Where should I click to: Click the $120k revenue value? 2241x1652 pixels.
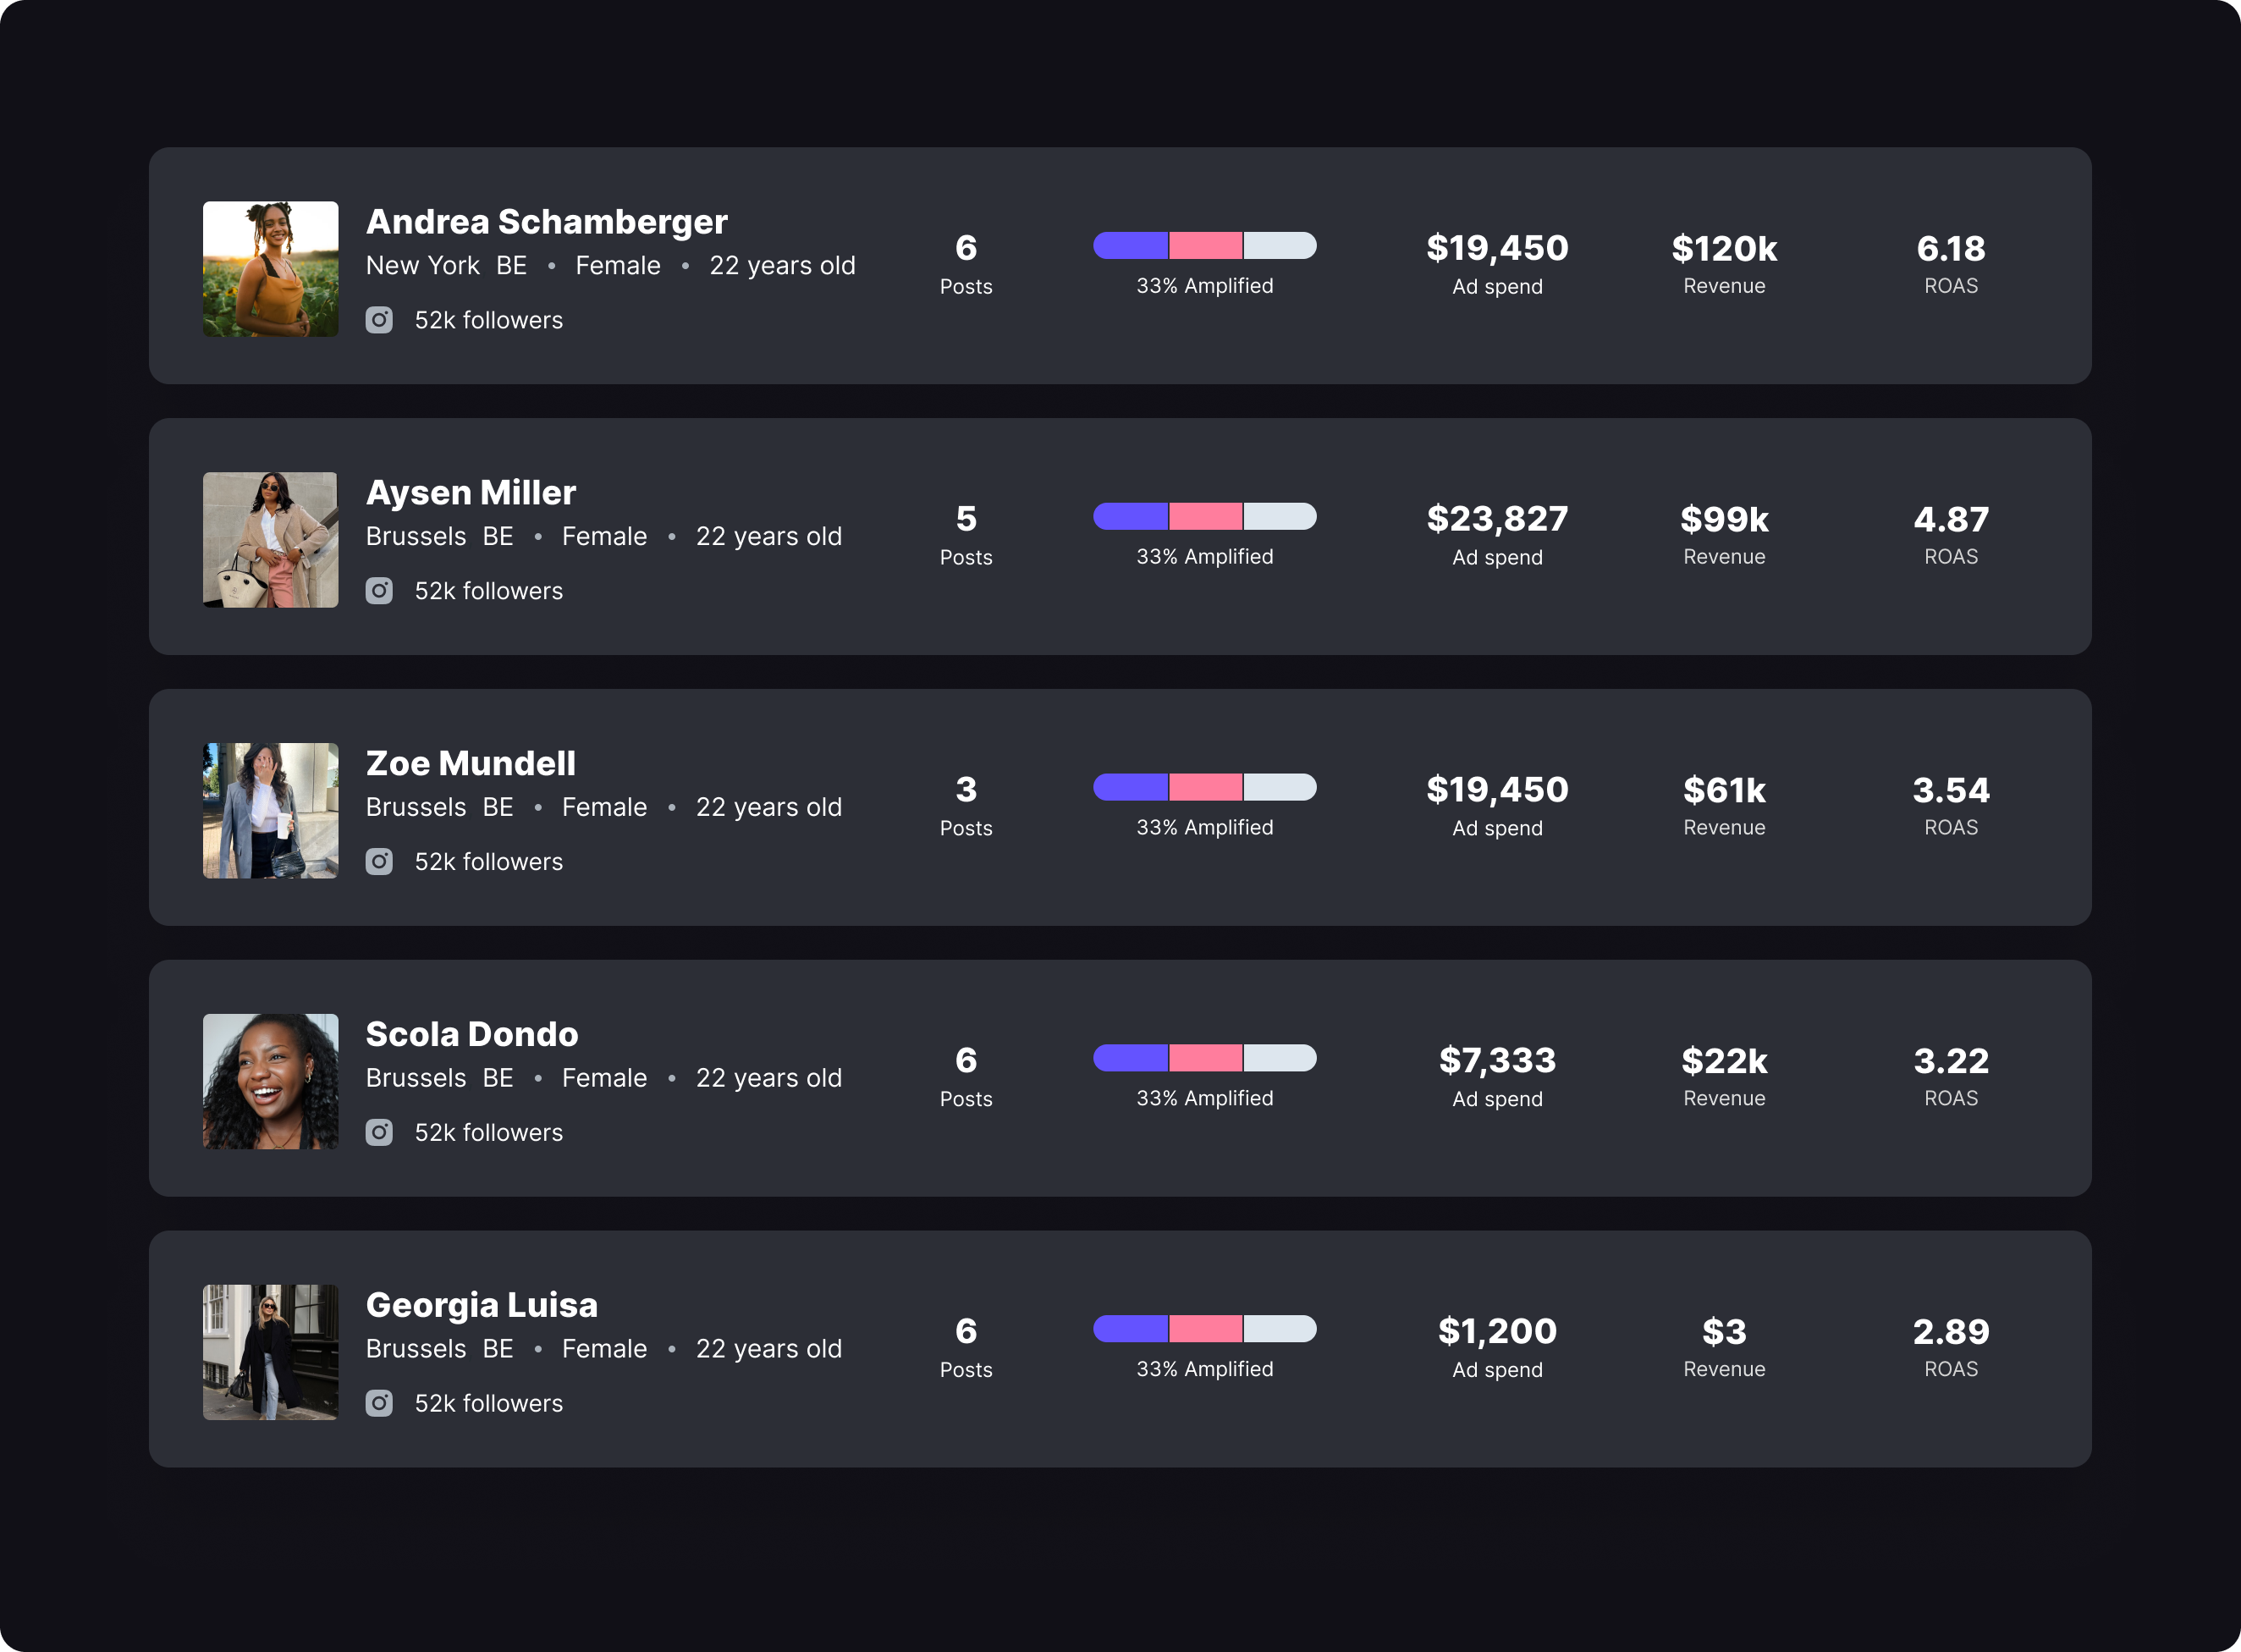point(1725,249)
